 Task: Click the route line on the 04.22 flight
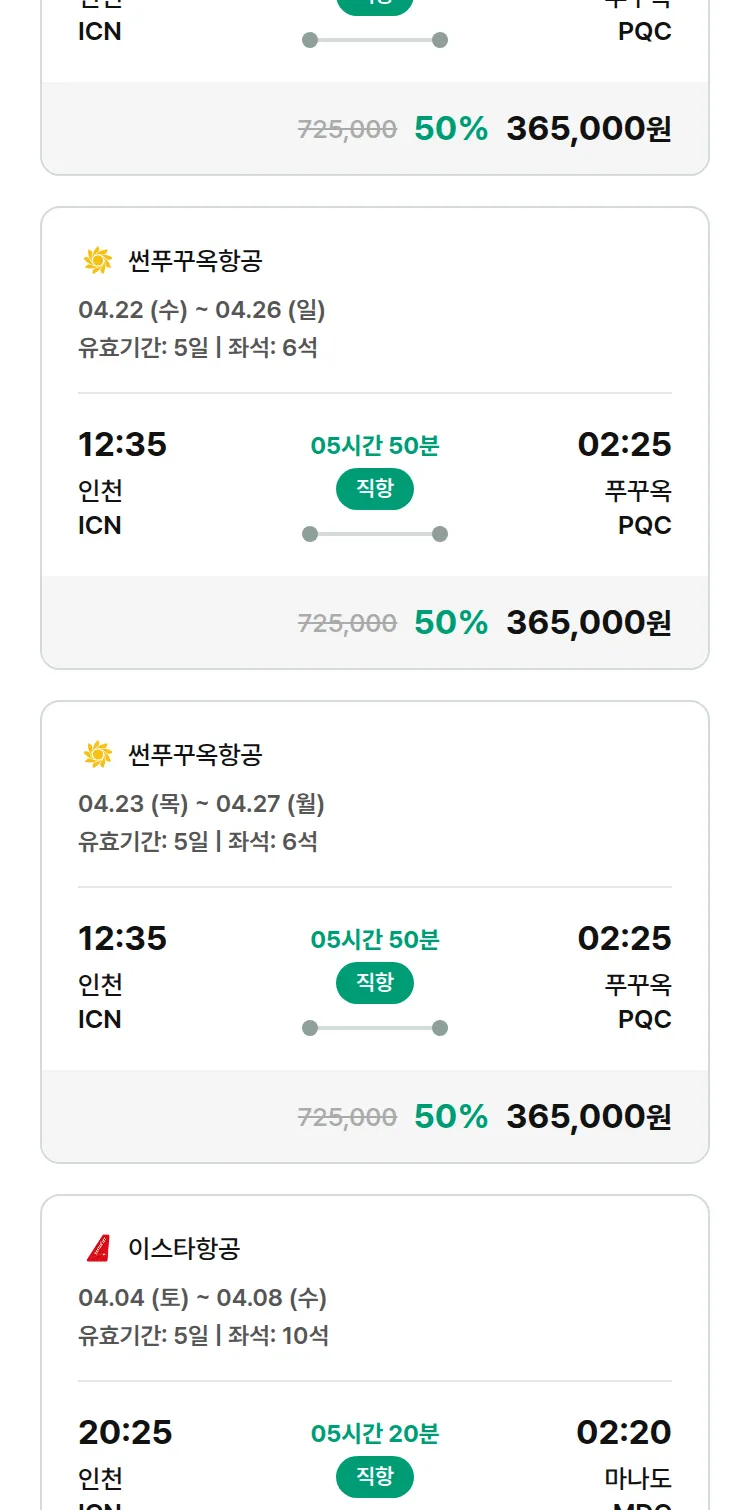pyautogui.click(x=375, y=534)
